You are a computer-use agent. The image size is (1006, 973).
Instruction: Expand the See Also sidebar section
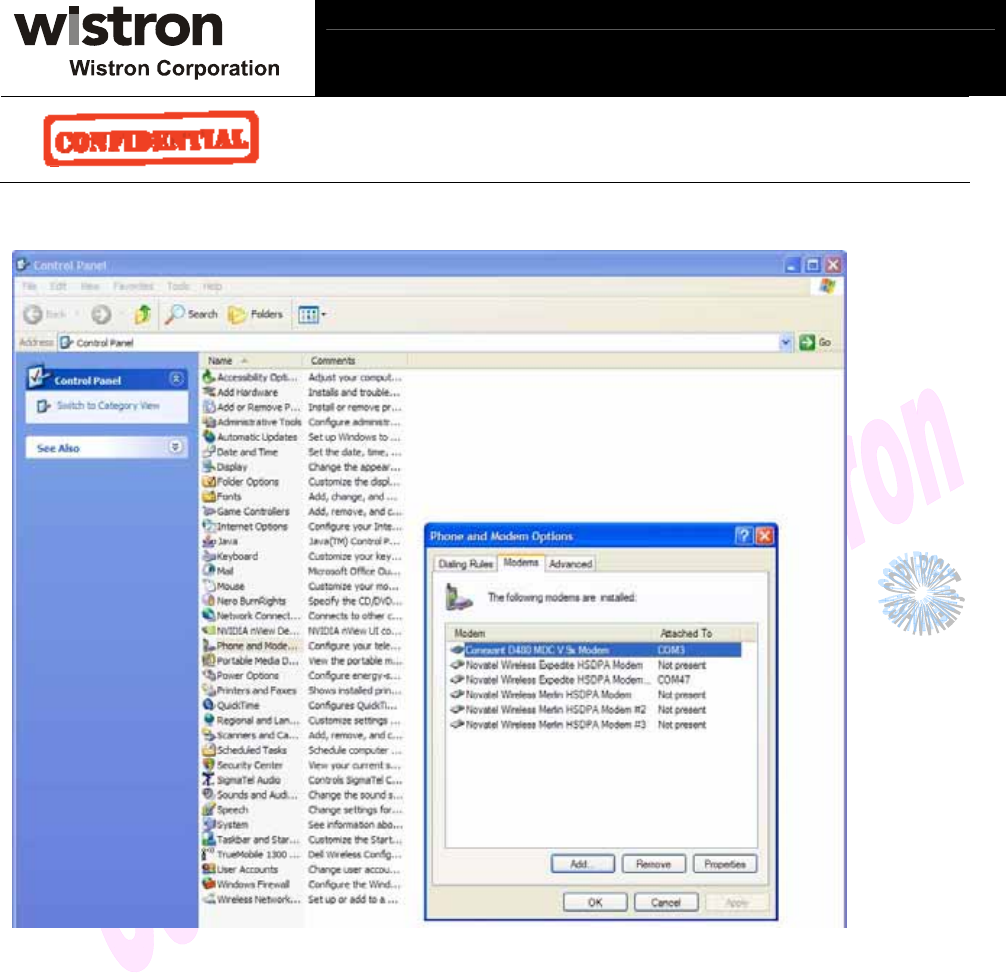pos(175,447)
